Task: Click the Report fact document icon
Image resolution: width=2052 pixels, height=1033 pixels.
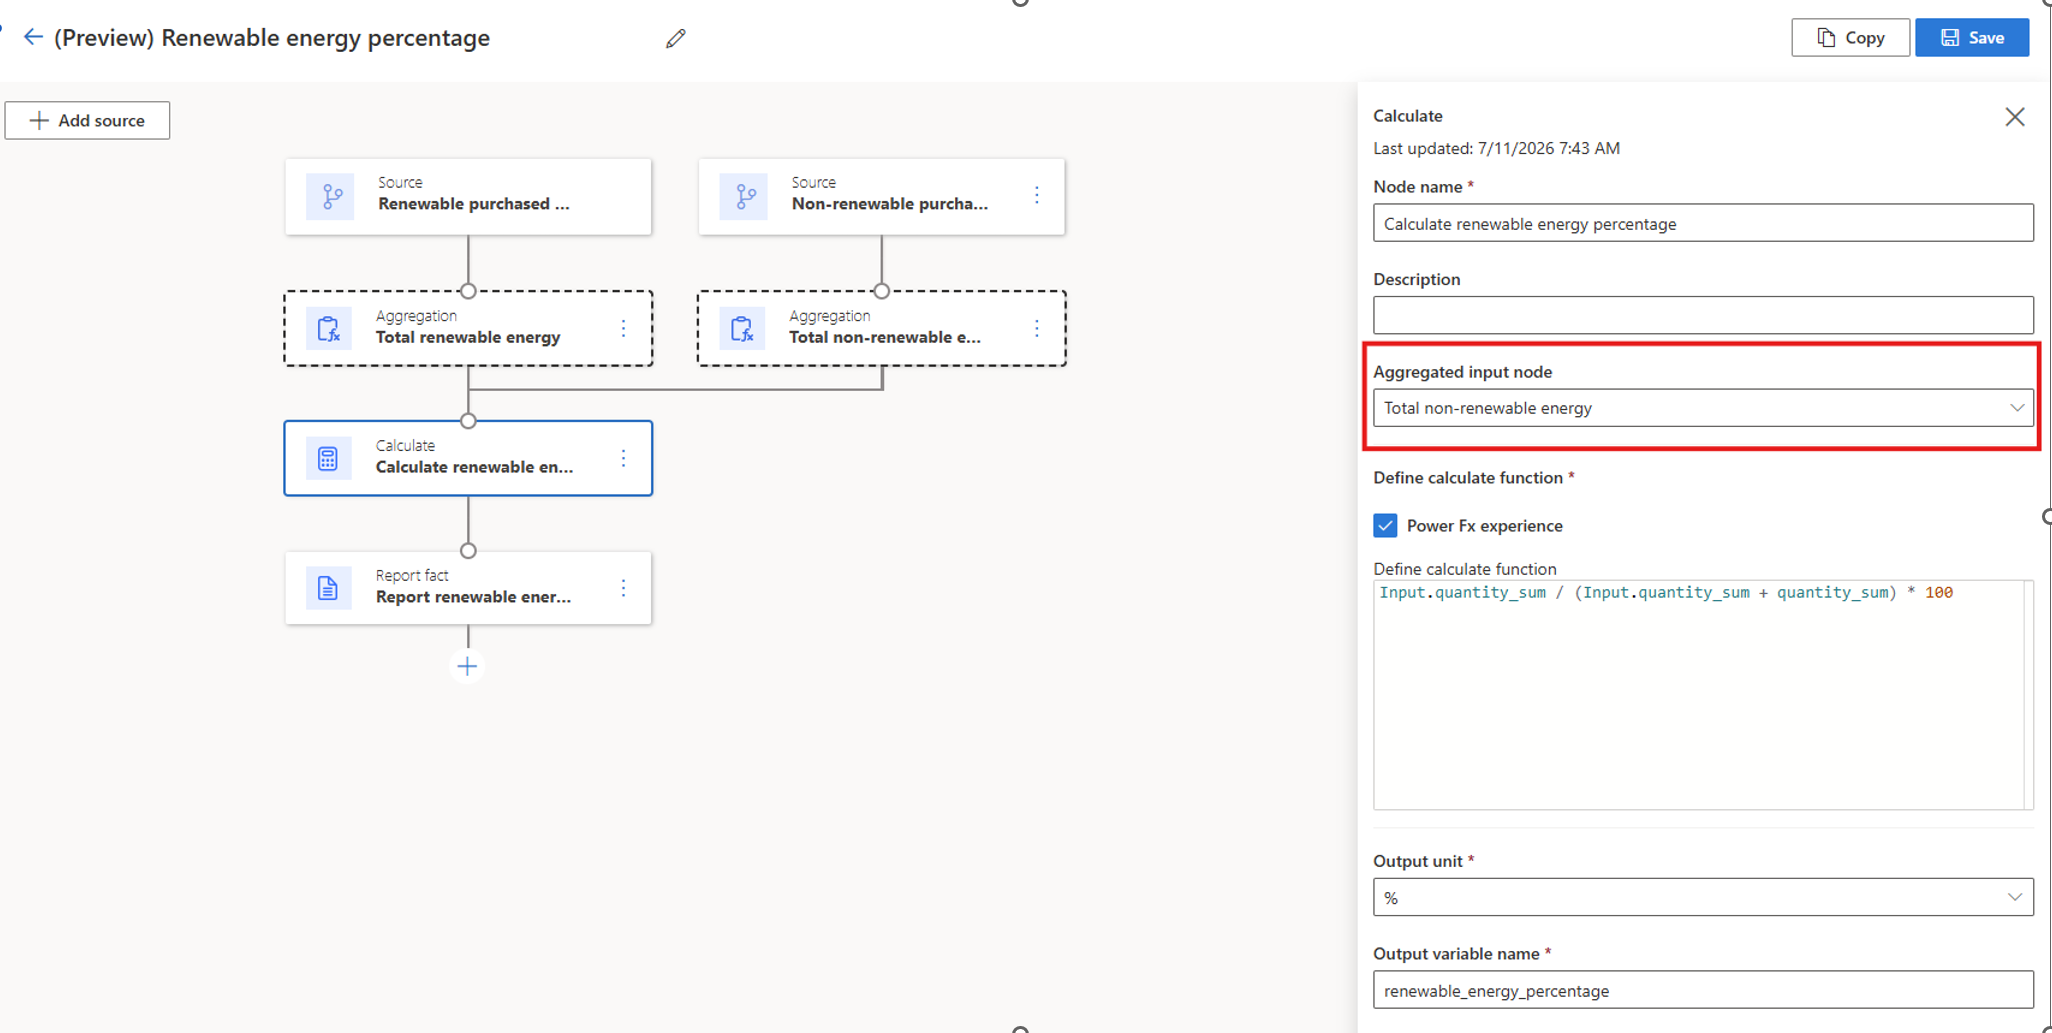Action: pos(328,588)
